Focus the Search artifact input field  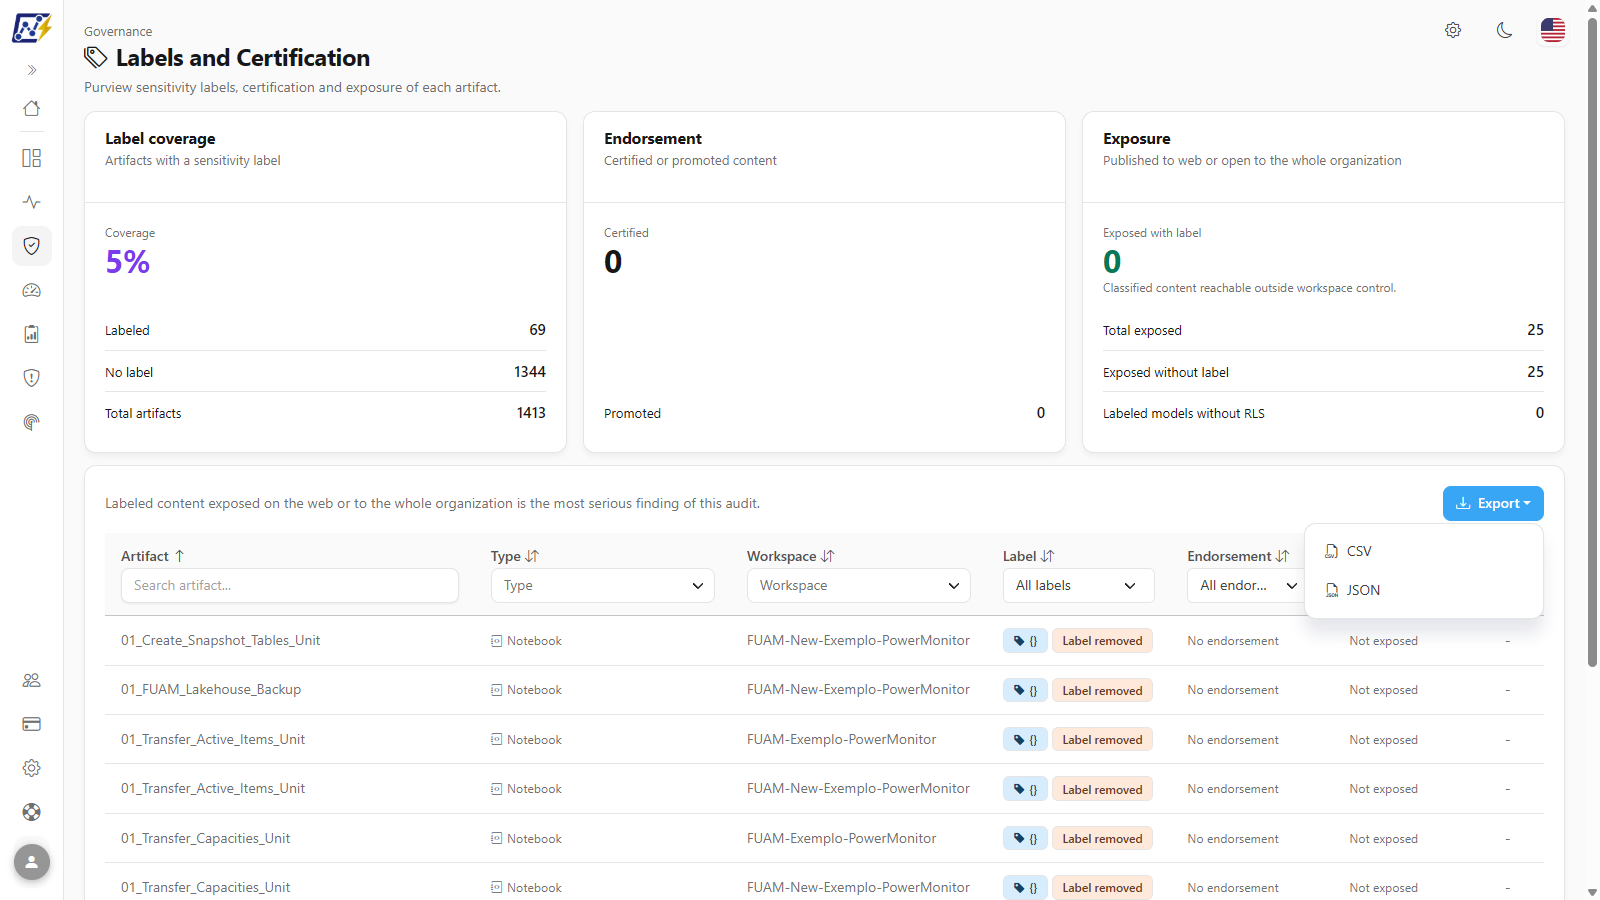pyautogui.click(x=290, y=585)
